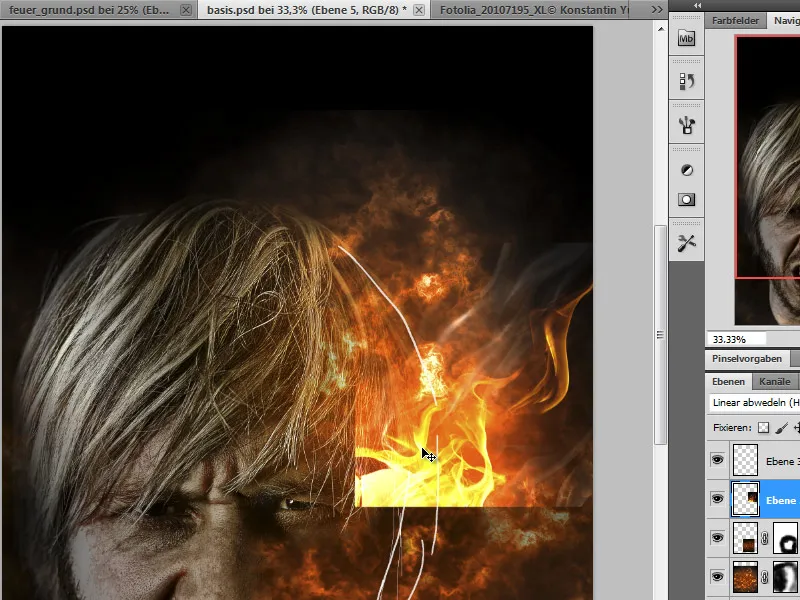Select layer mask of the layer below Ebene 5
800x600 pixels.
[786, 538]
